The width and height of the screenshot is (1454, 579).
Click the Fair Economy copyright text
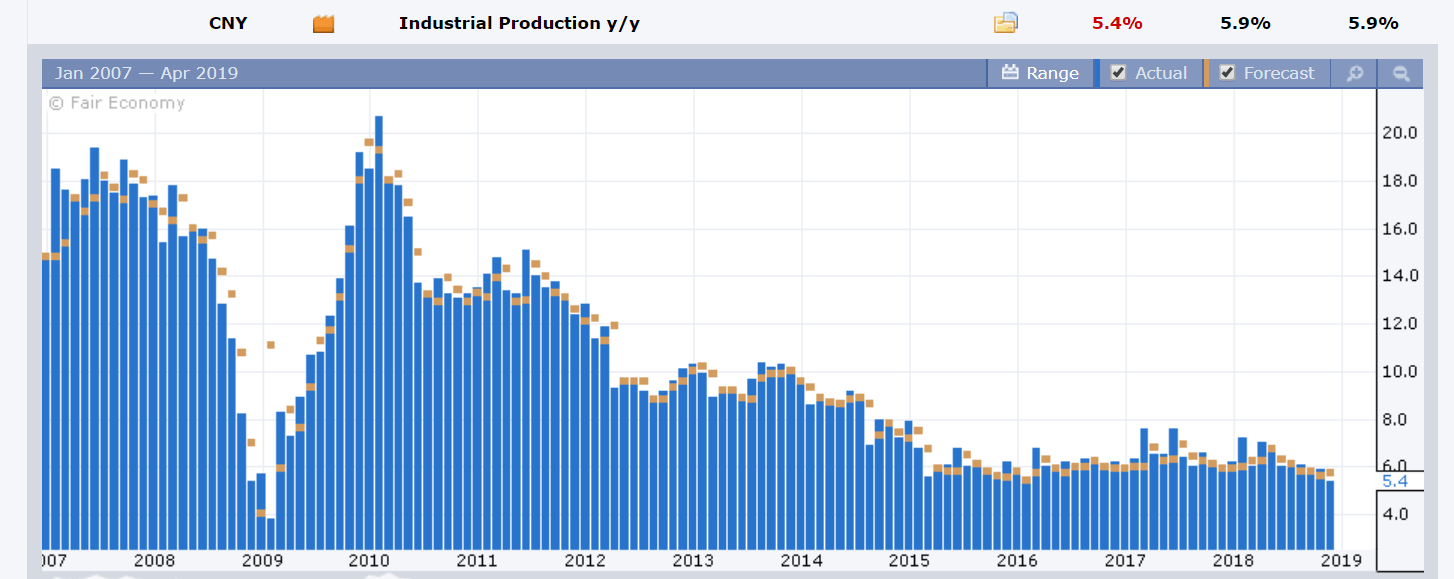pyautogui.click(x=116, y=103)
